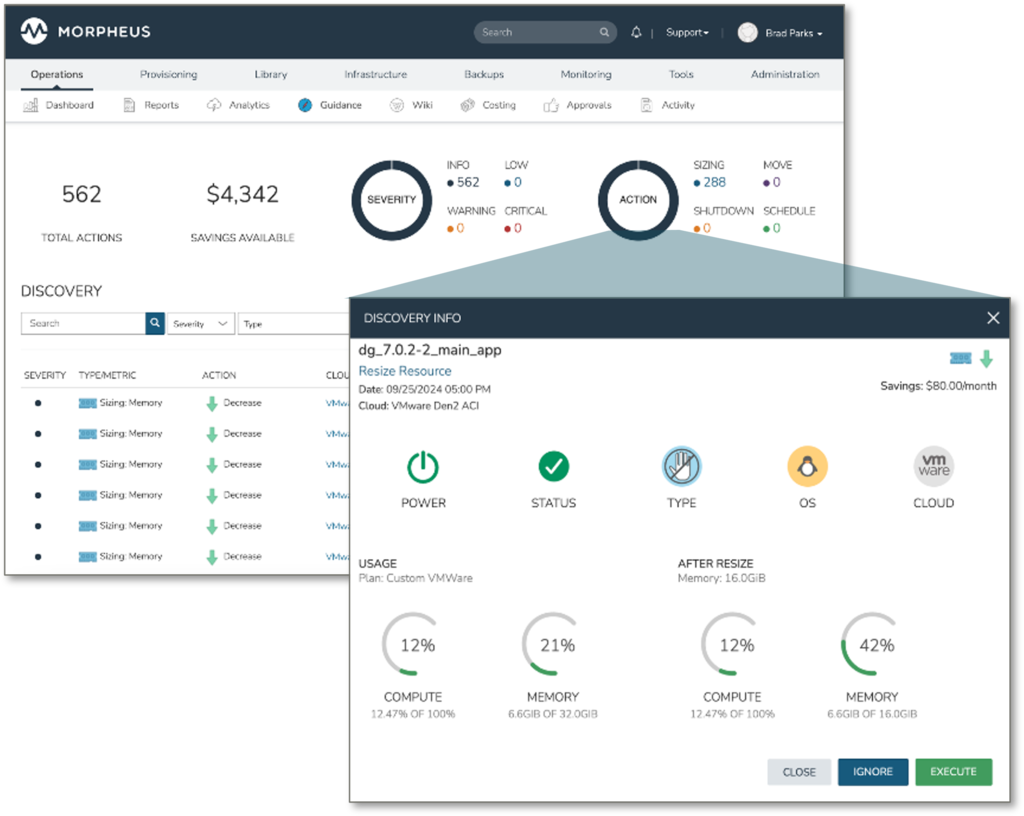Click Brad Parks user avatar
The height and width of the screenshot is (816, 1024).
tap(747, 32)
